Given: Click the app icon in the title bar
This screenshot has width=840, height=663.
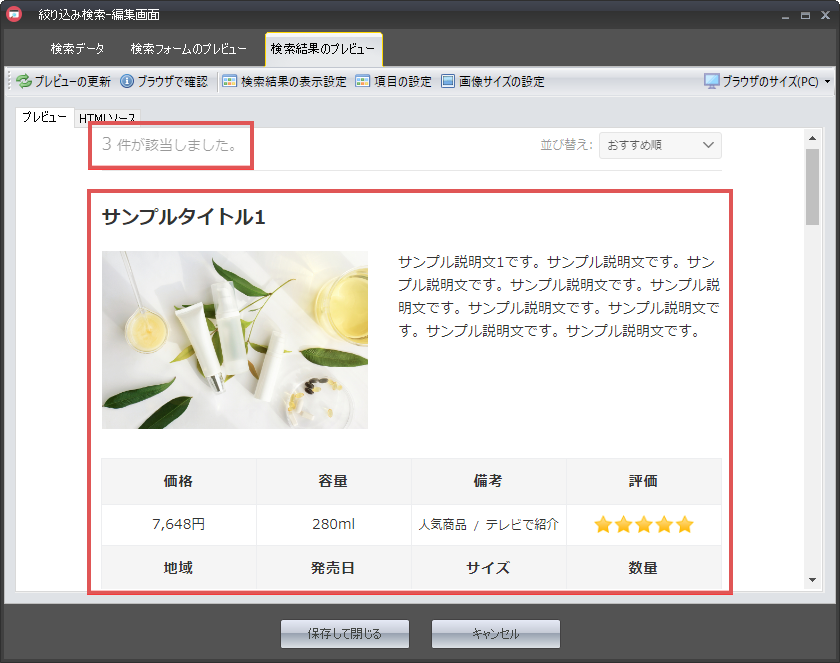Looking at the screenshot, I should point(15,15).
